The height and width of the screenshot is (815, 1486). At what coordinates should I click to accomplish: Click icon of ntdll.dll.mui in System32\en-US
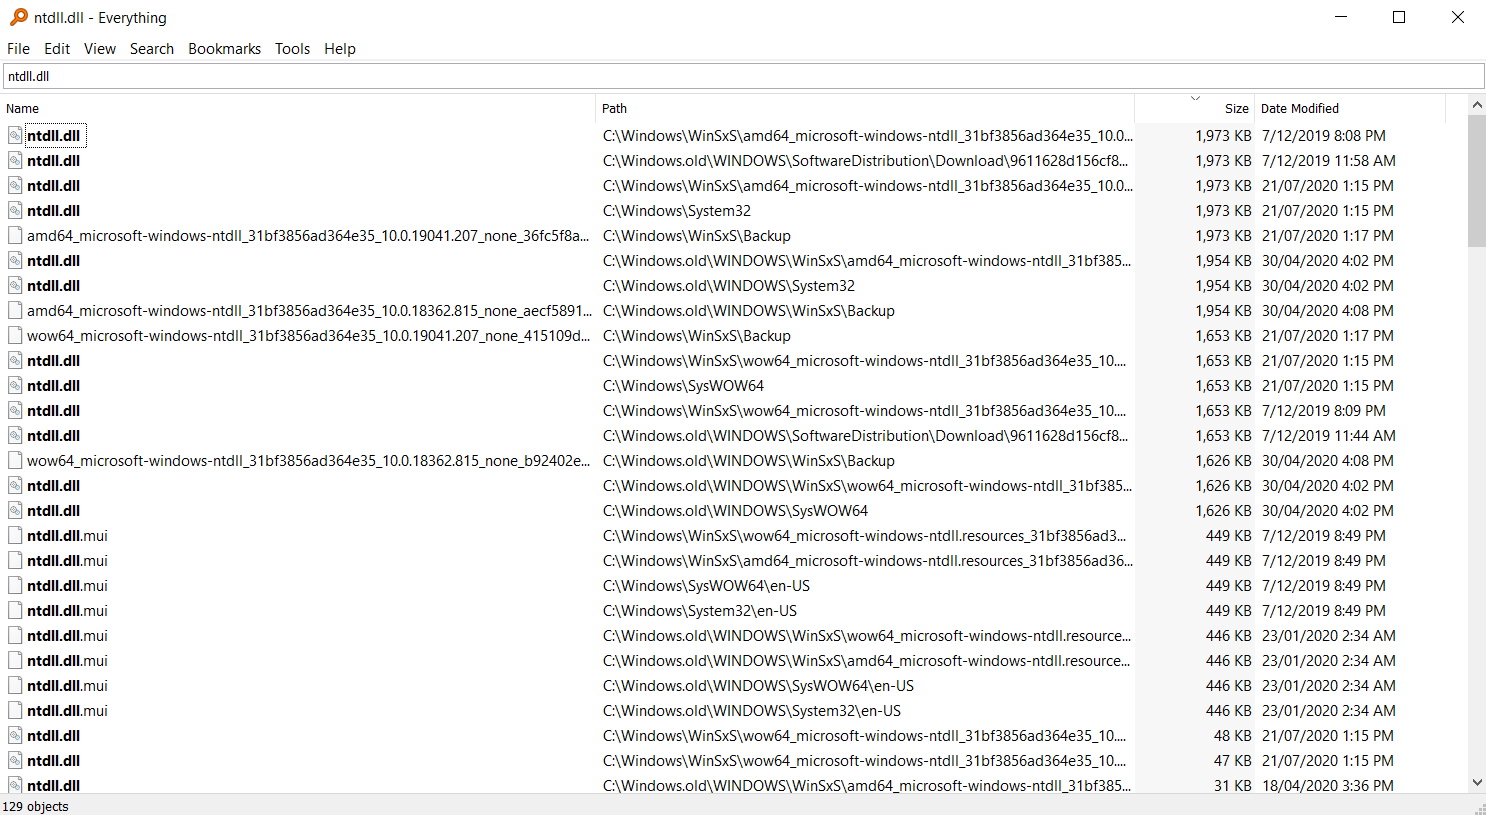pos(15,611)
